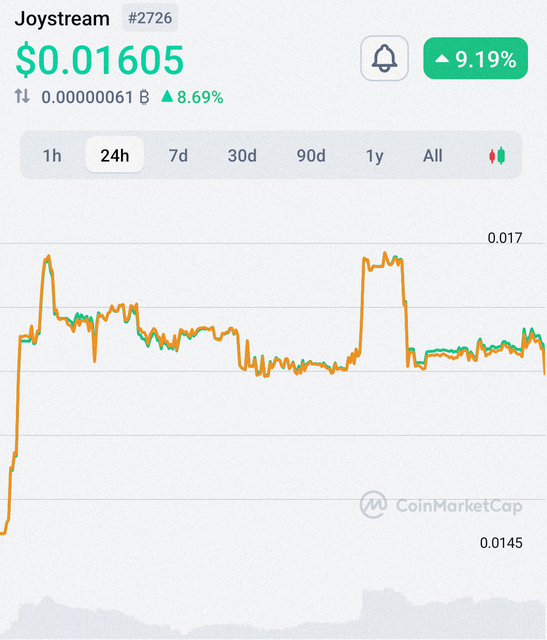Switch chart to 30d range
This screenshot has height=640, width=547.
(242, 156)
